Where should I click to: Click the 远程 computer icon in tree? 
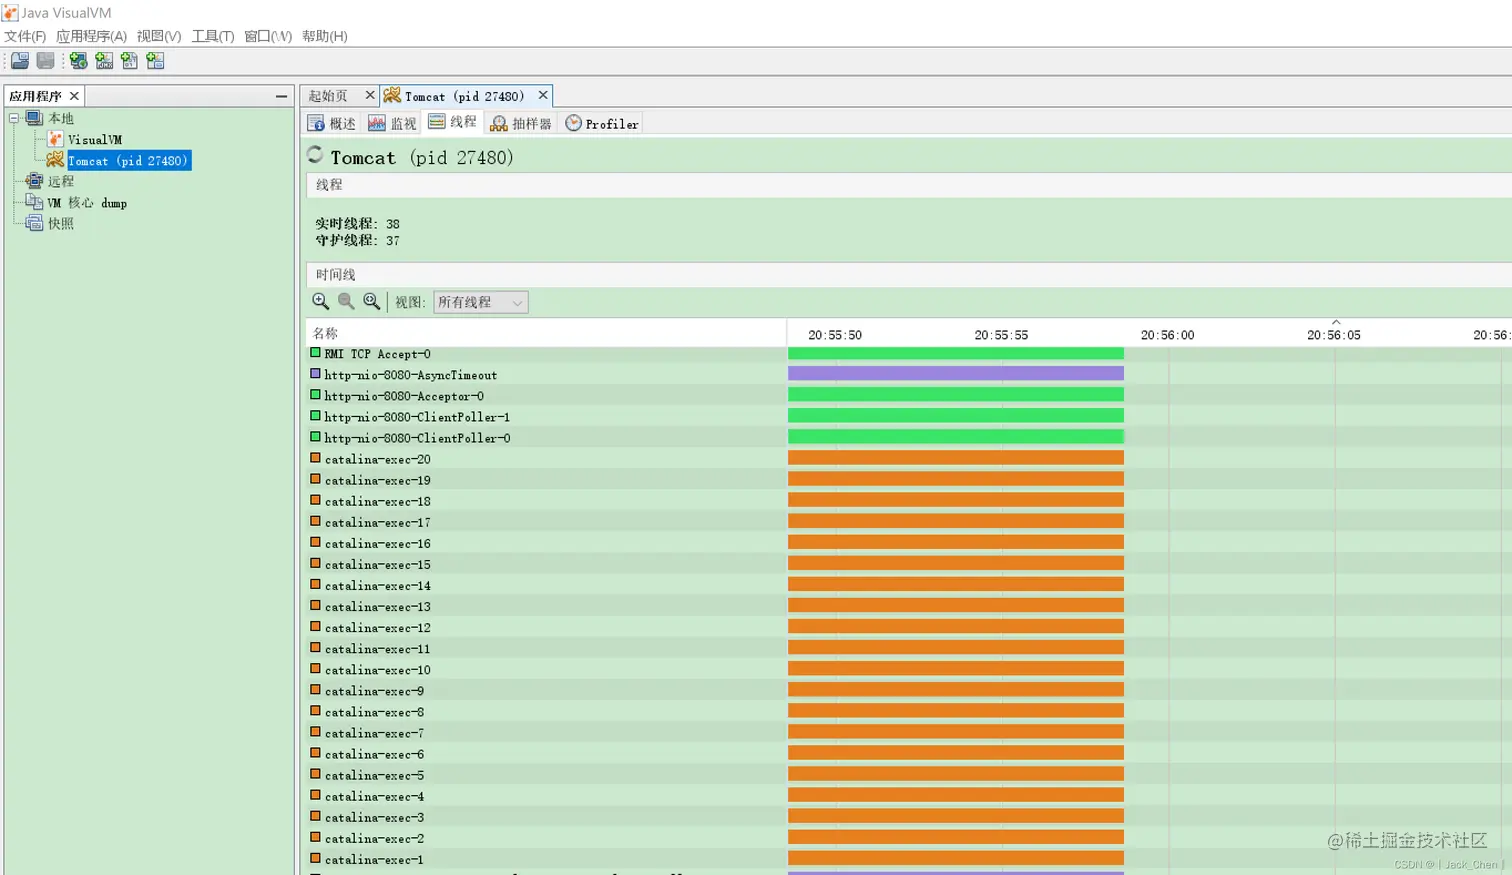coord(34,181)
